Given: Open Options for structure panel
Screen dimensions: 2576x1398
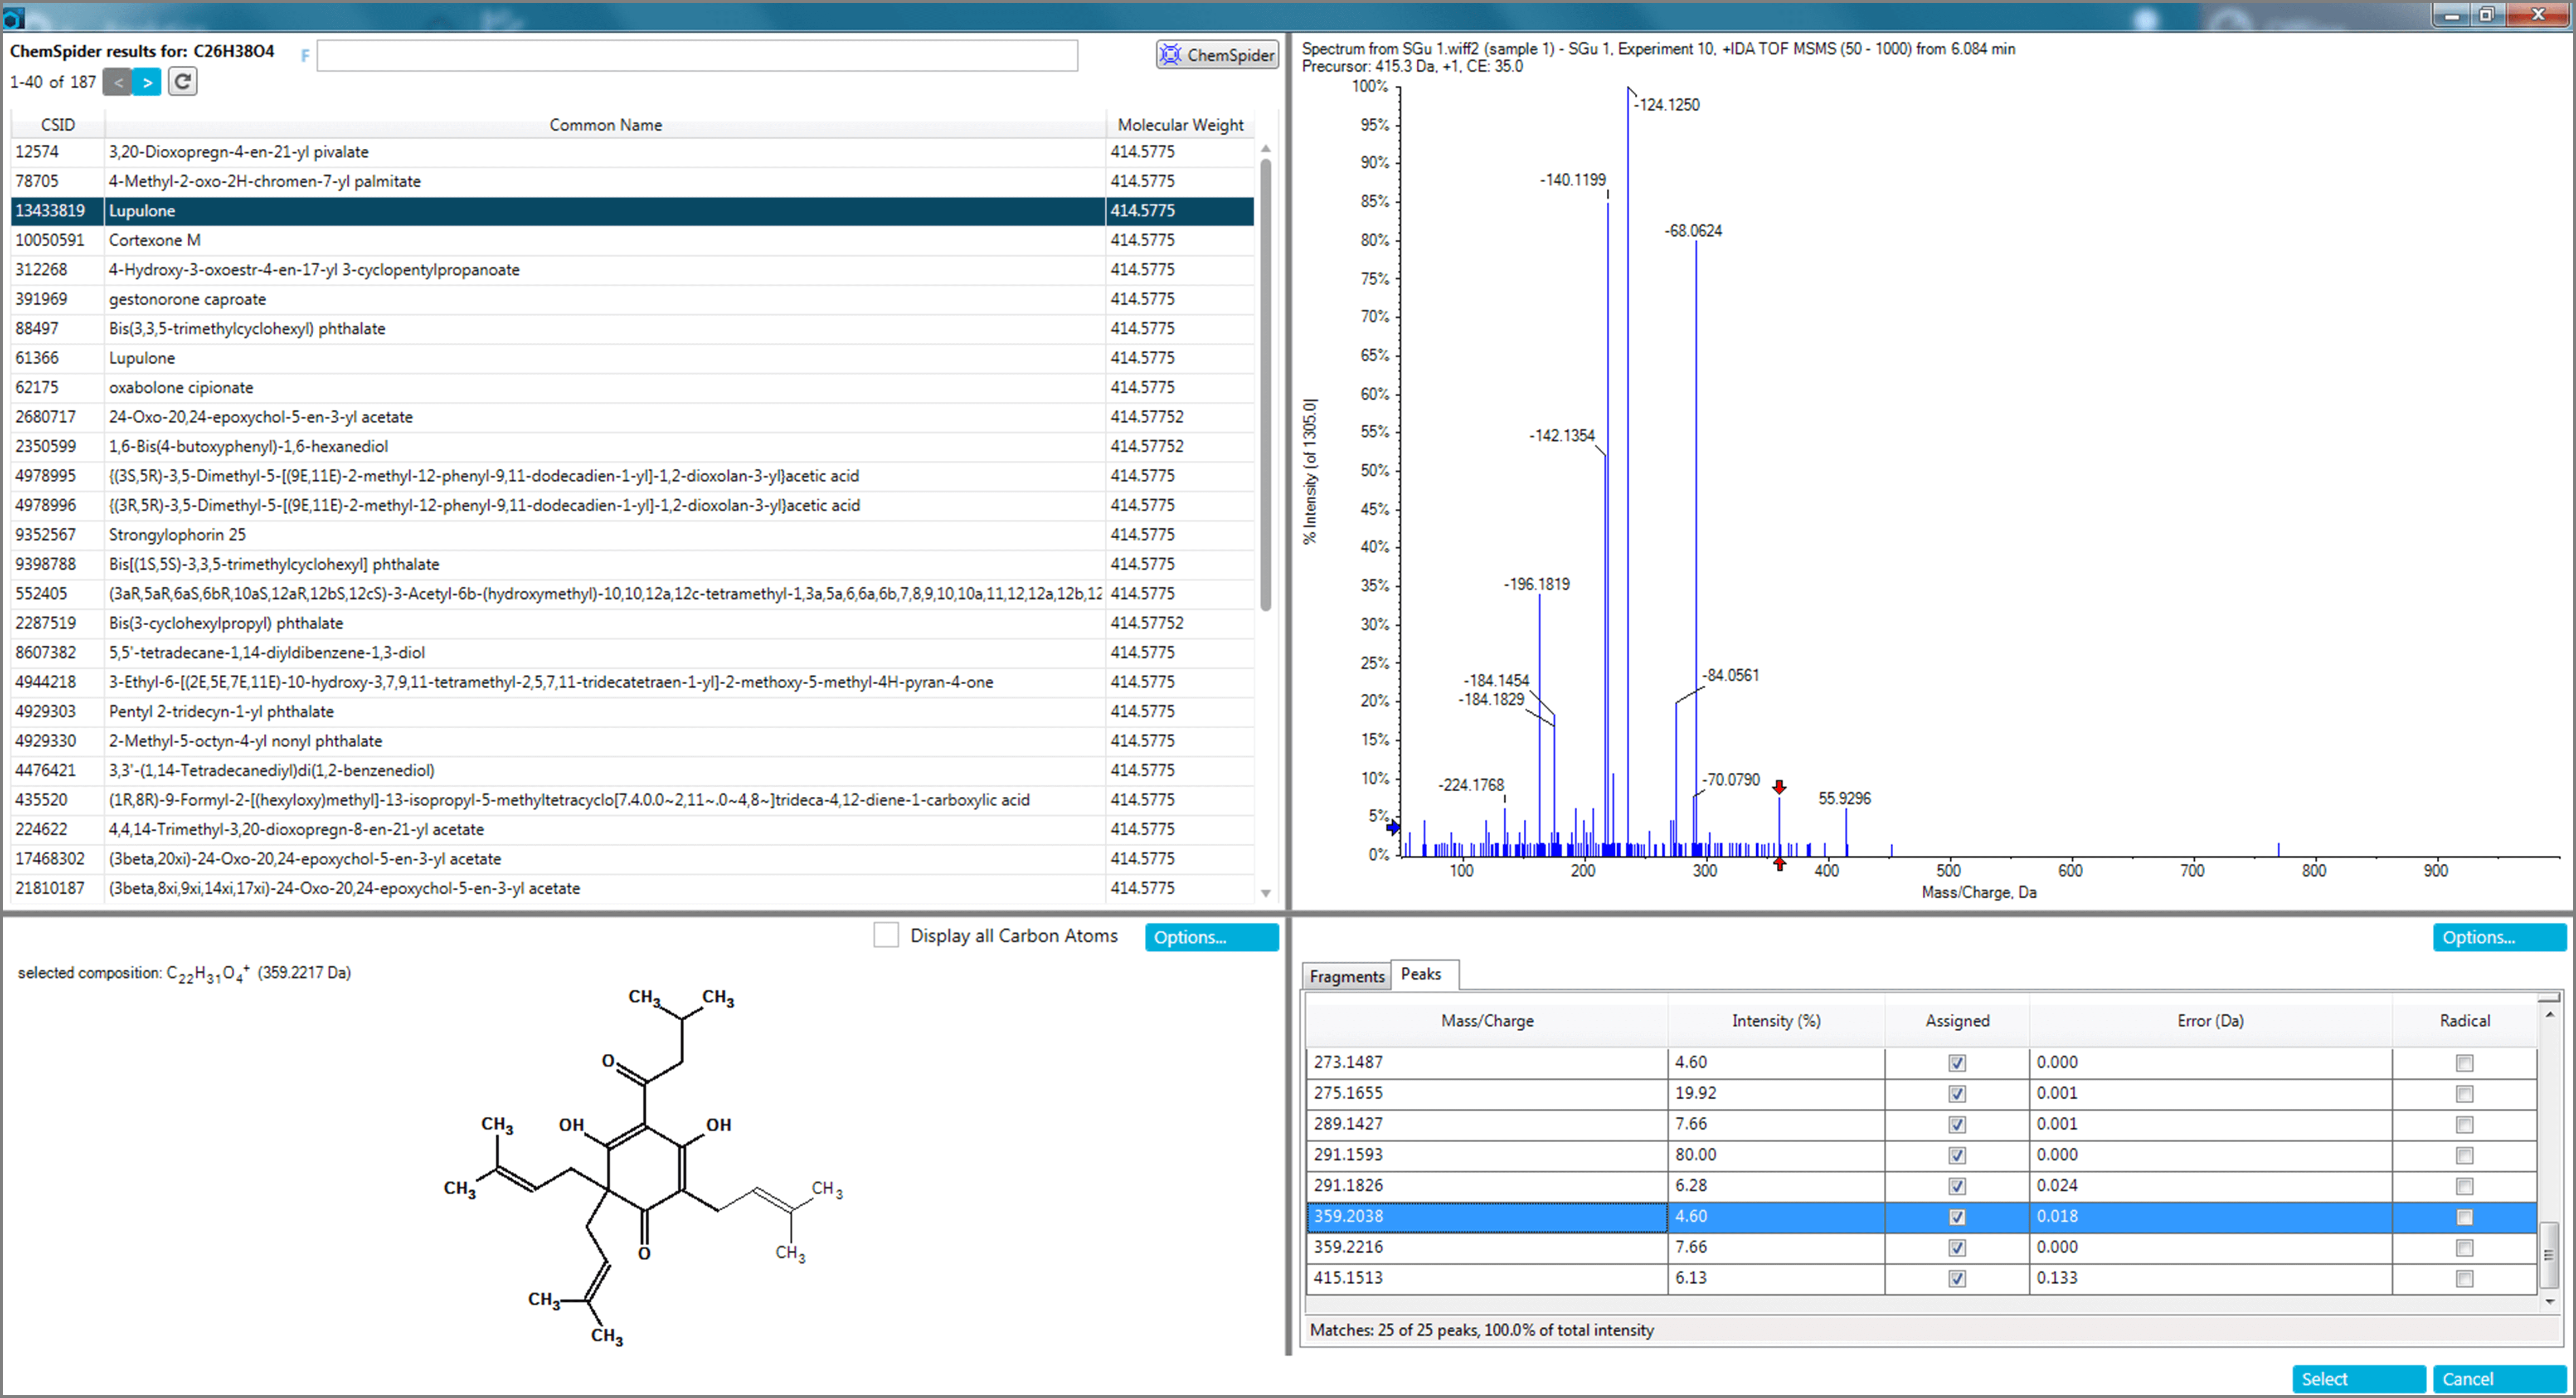Looking at the screenshot, I should pyautogui.click(x=1211, y=937).
